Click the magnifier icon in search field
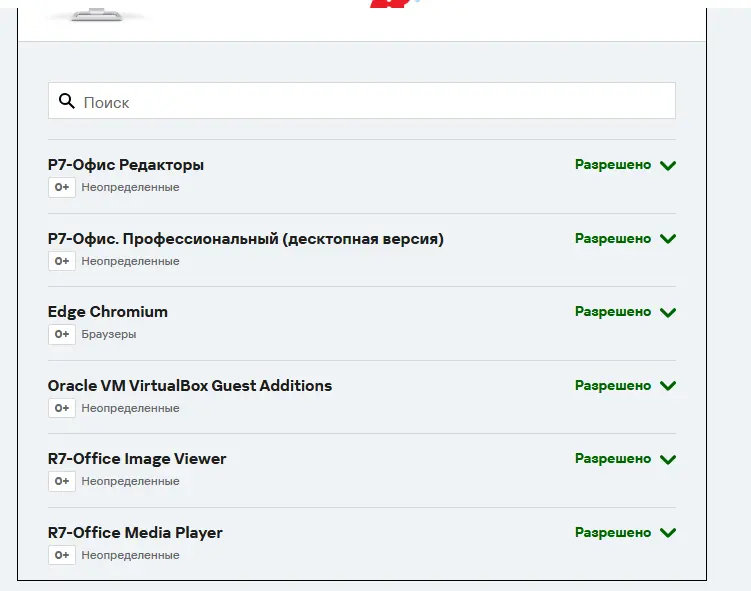The height and width of the screenshot is (591, 751). click(67, 101)
